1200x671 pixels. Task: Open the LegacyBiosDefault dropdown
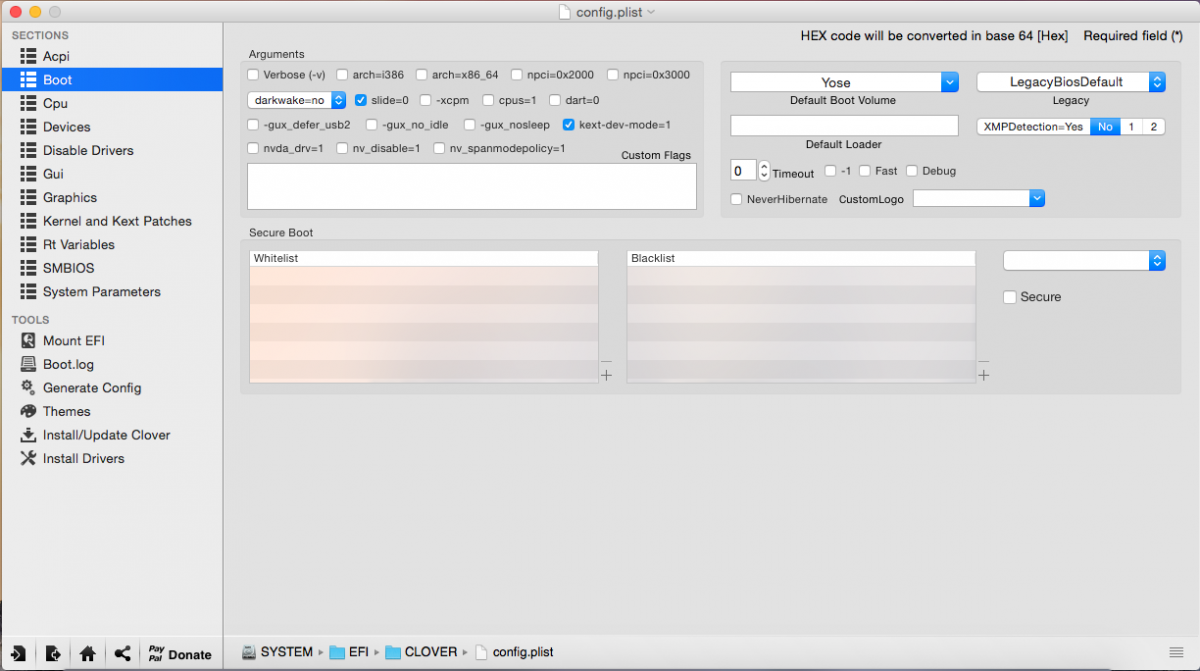(x=1157, y=82)
